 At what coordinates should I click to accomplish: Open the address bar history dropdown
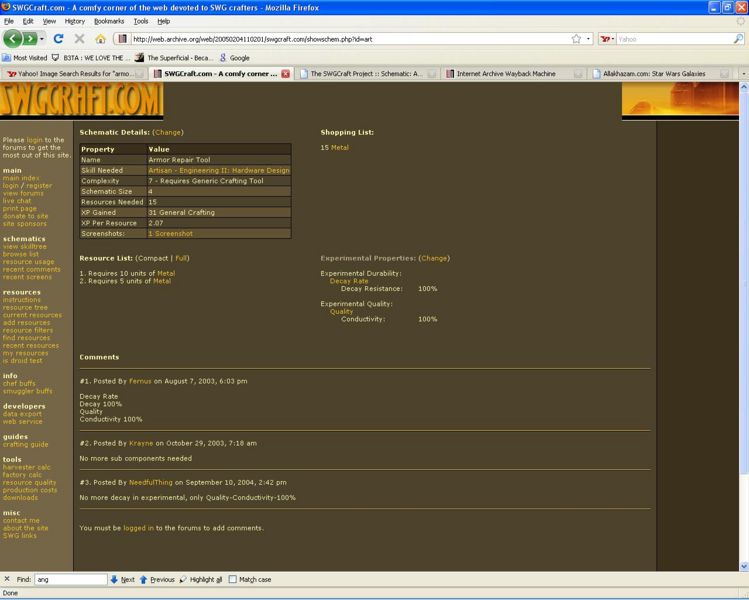pos(589,39)
